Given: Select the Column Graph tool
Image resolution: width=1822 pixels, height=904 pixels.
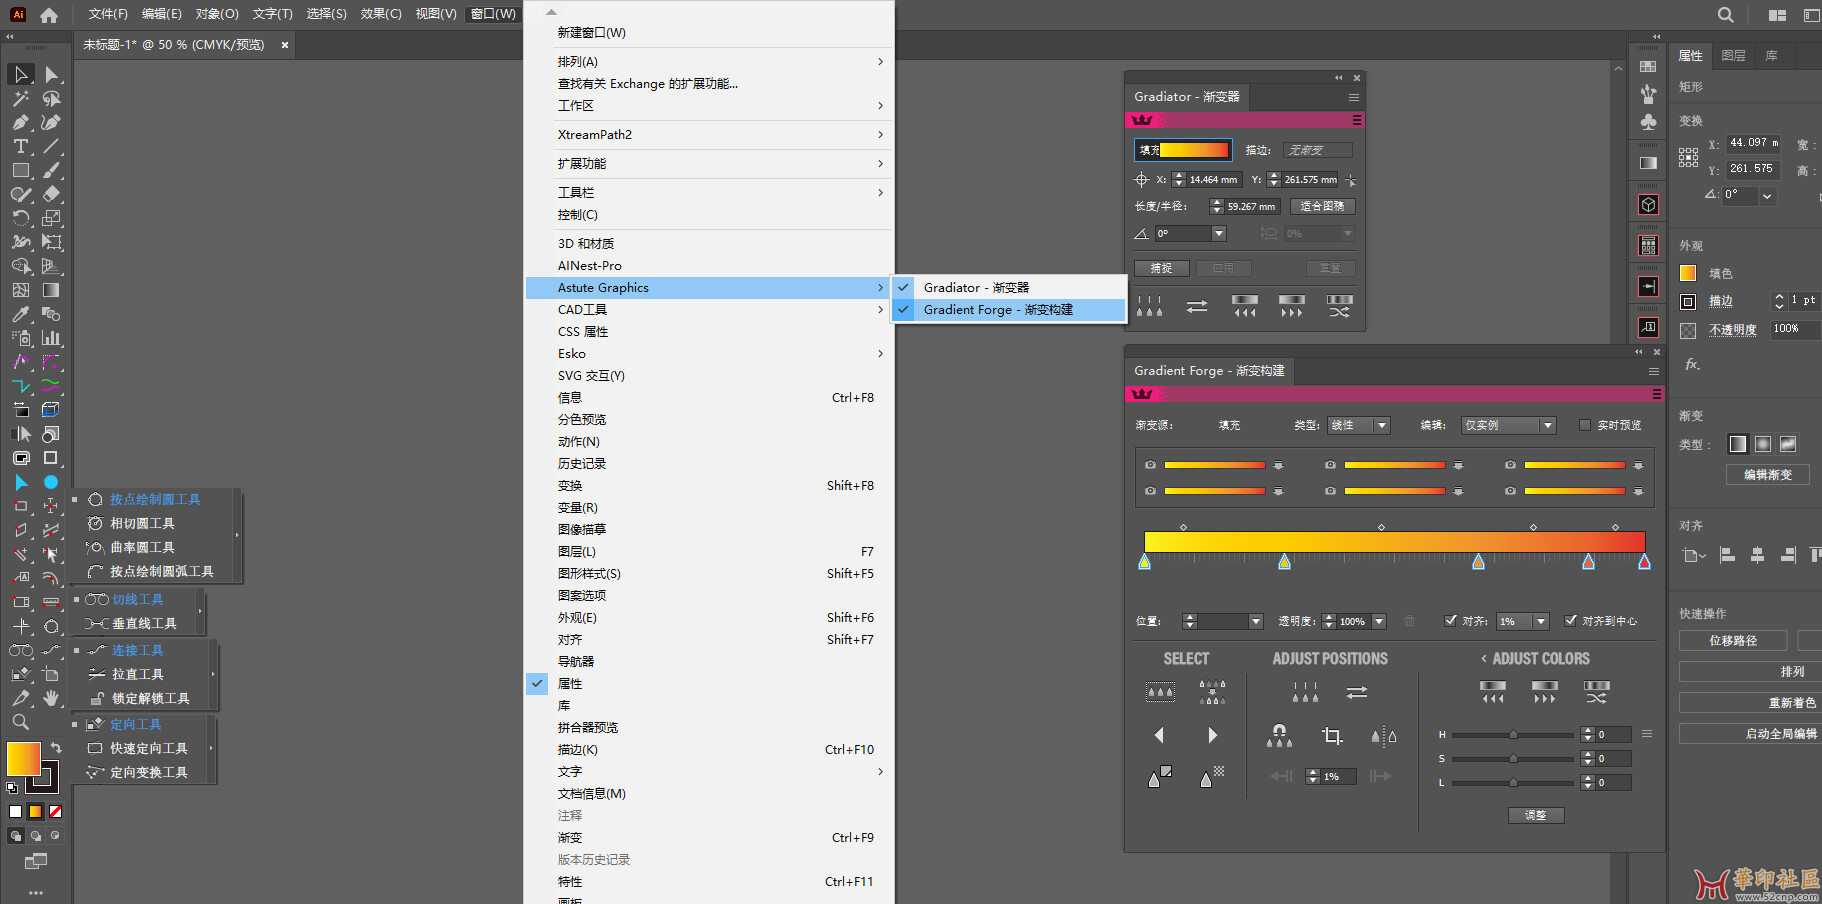Looking at the screenshot, I should click(x=51, y=338).
